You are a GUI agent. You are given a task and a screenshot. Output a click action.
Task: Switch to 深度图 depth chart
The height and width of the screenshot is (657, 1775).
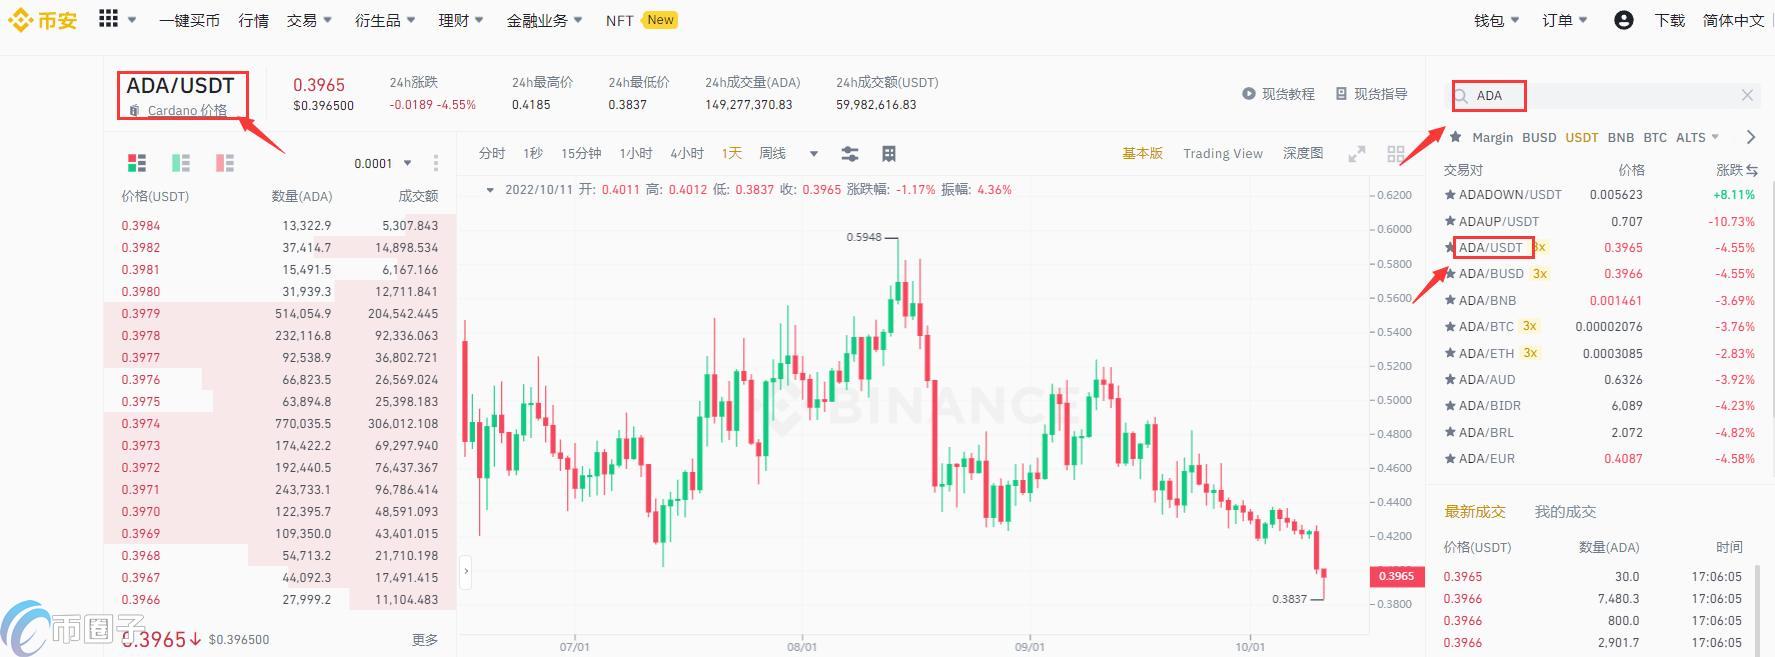pos(1303,153)
